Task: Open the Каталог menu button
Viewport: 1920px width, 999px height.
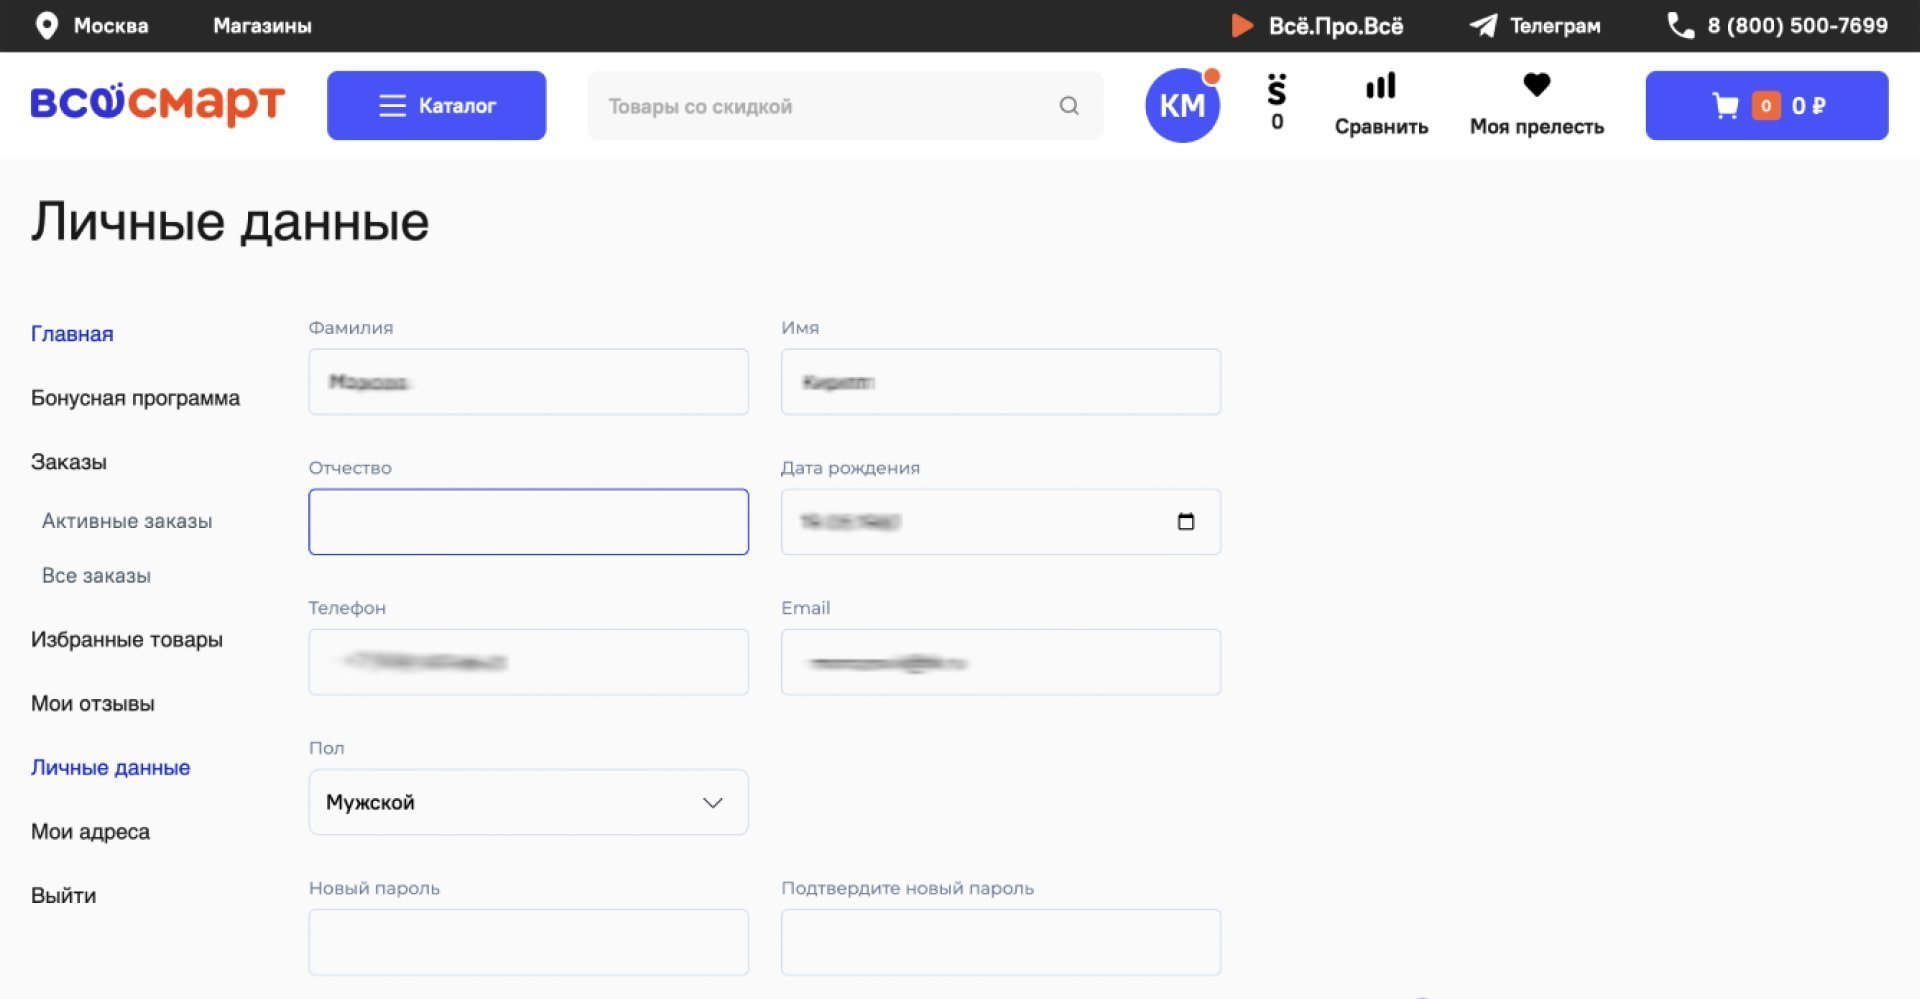Action: pyautogui.click(x=436, y=106)
